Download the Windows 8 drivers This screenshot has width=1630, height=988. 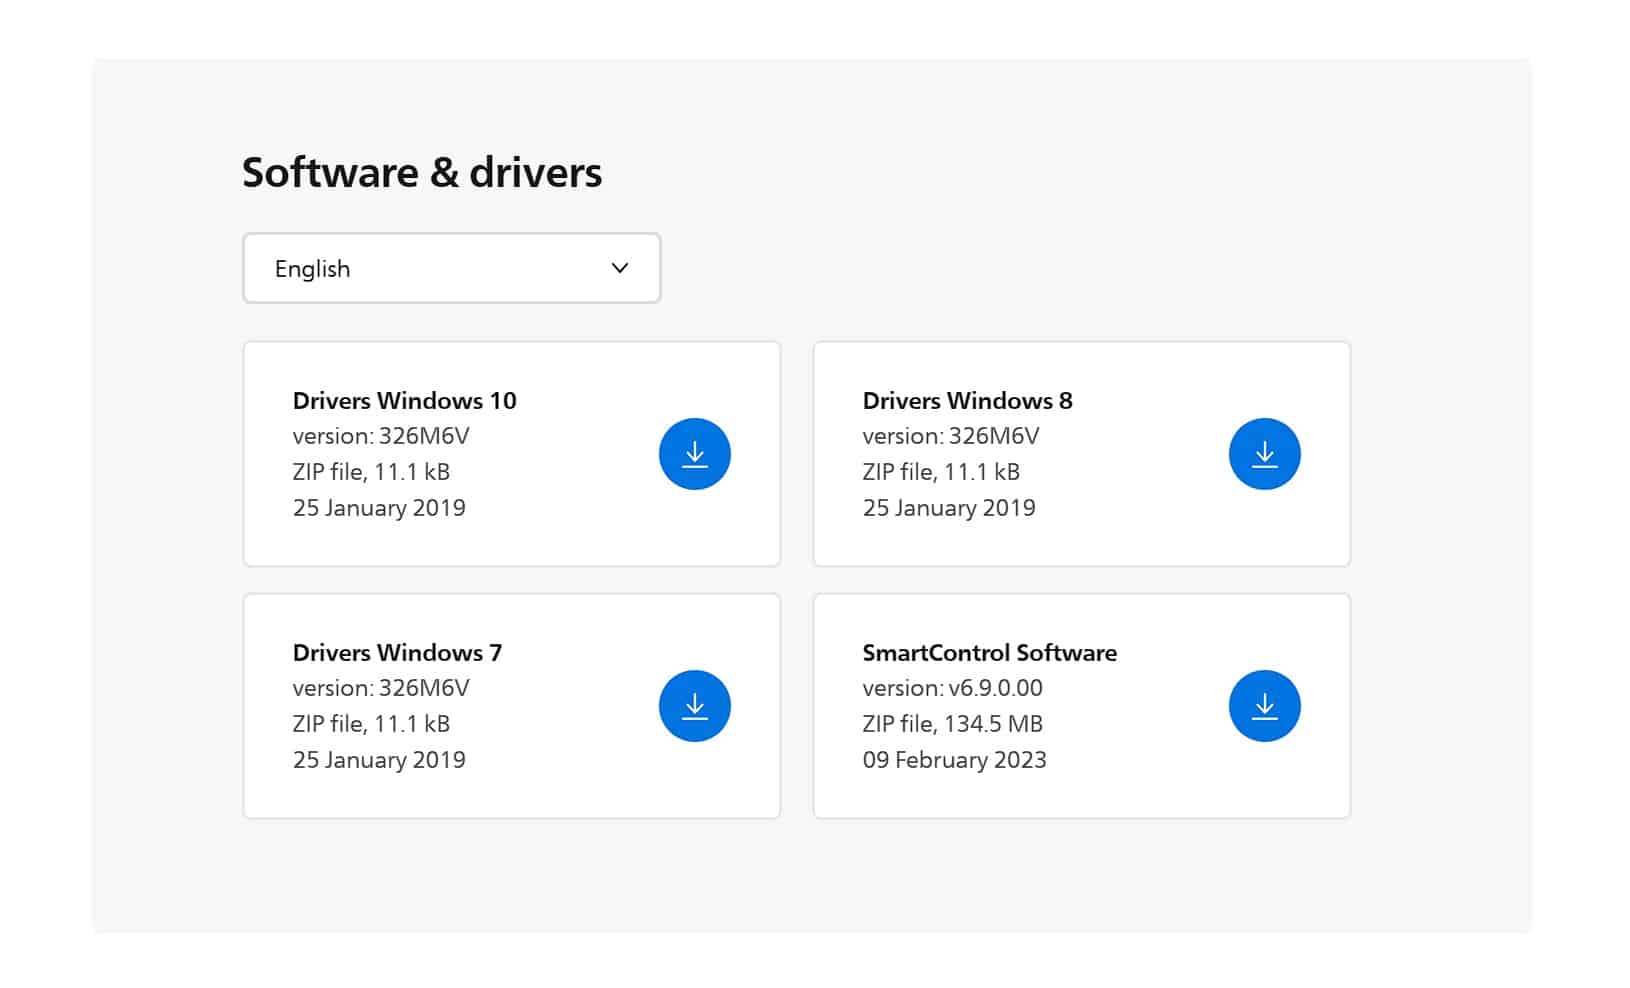1264,454
